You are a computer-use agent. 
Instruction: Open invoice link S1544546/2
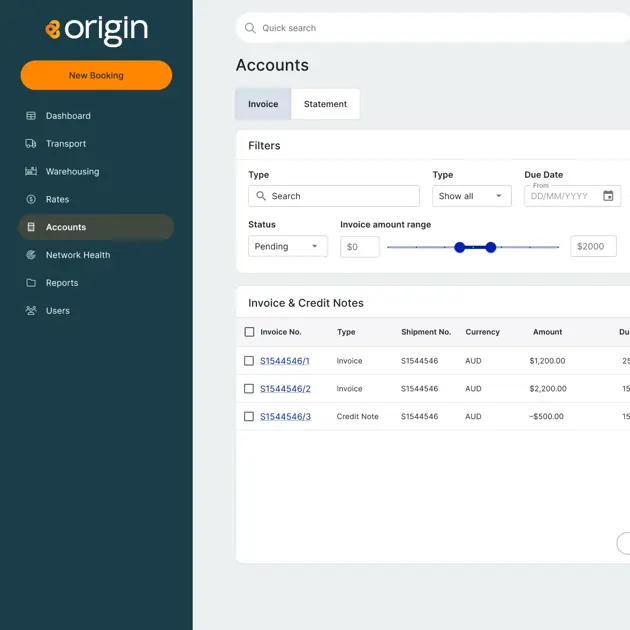point(285,389)
